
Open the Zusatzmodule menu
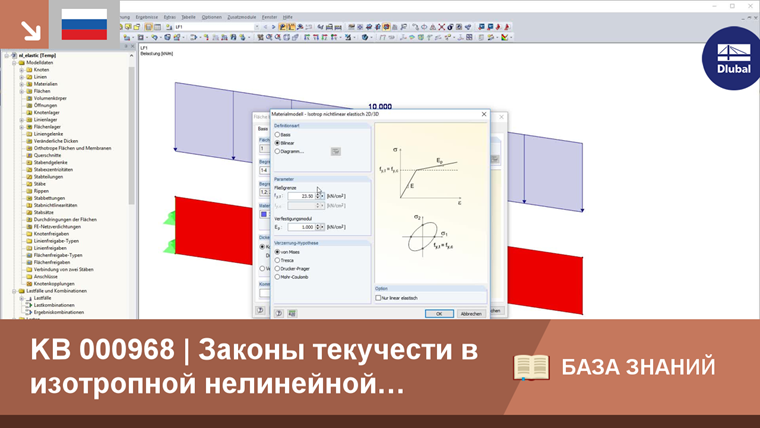point(241,17)
